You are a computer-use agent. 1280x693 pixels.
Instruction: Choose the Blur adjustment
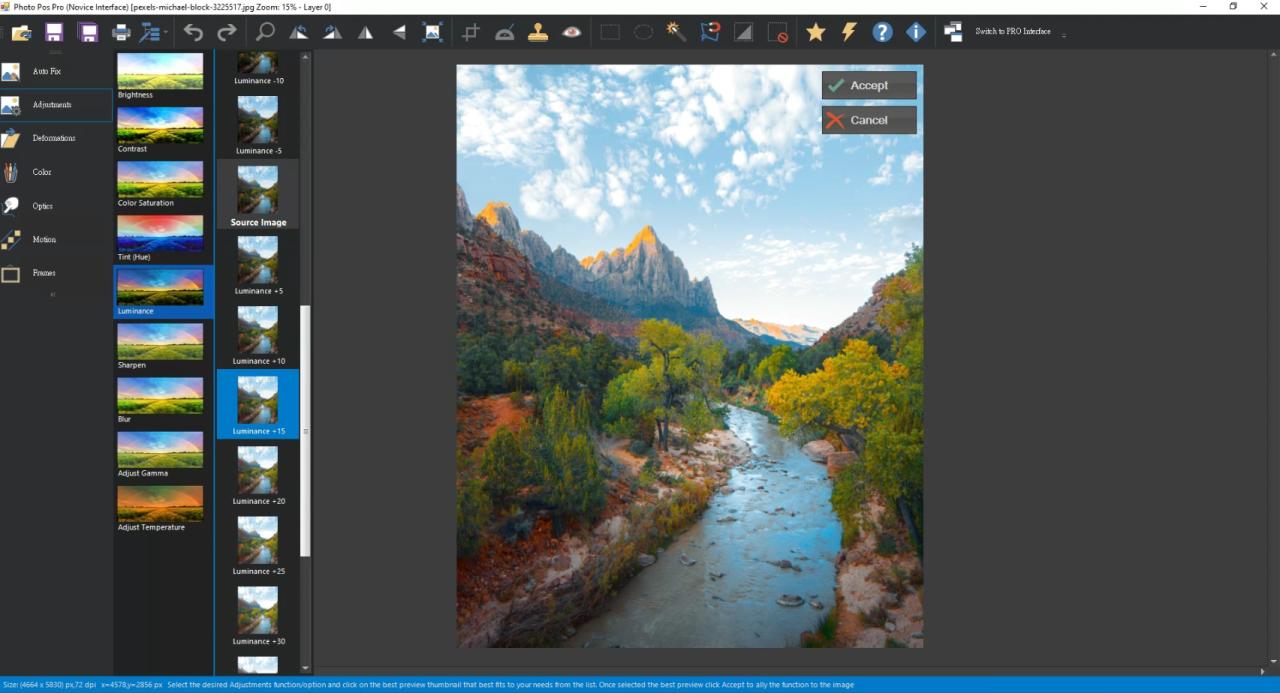coord(160,400)
